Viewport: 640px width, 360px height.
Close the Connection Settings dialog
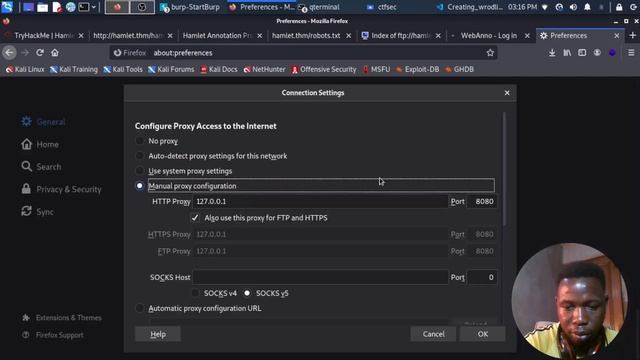point(507,93)
